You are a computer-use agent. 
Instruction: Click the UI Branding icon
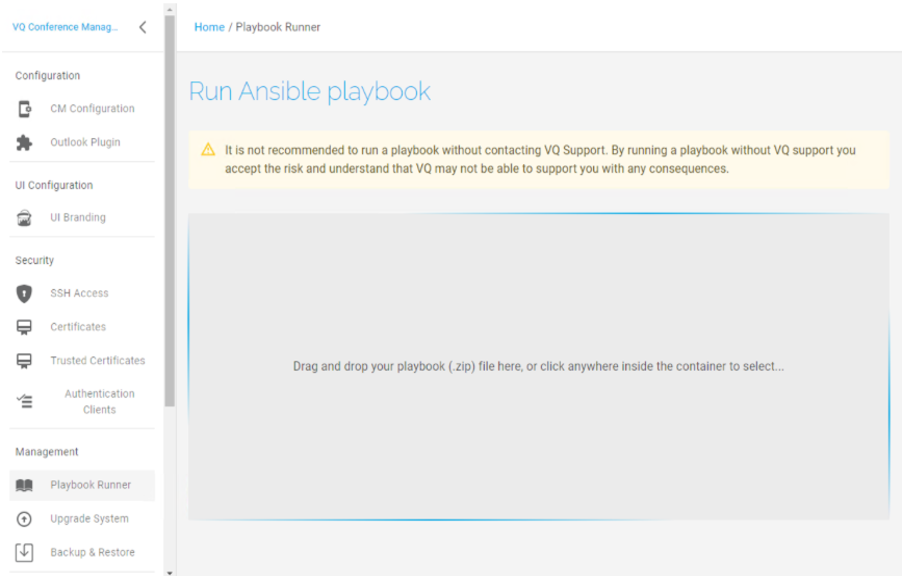[24, 218]
